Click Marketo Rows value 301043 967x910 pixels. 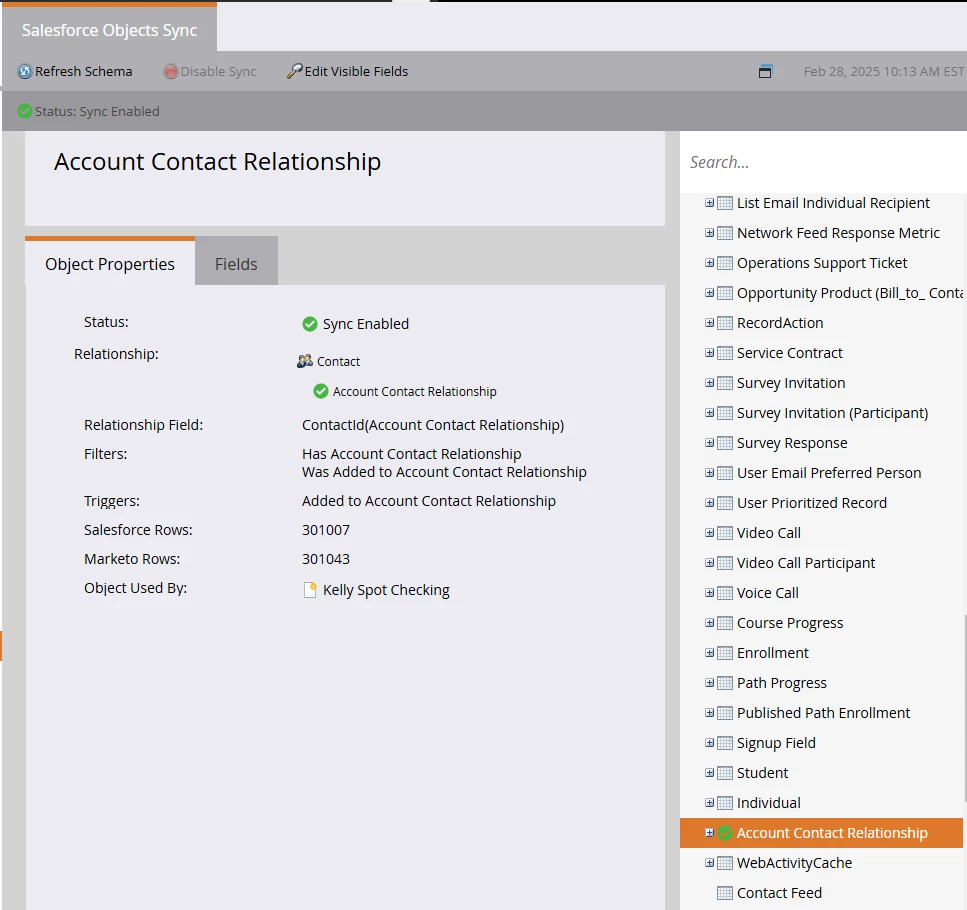click(x=326, y=559)
